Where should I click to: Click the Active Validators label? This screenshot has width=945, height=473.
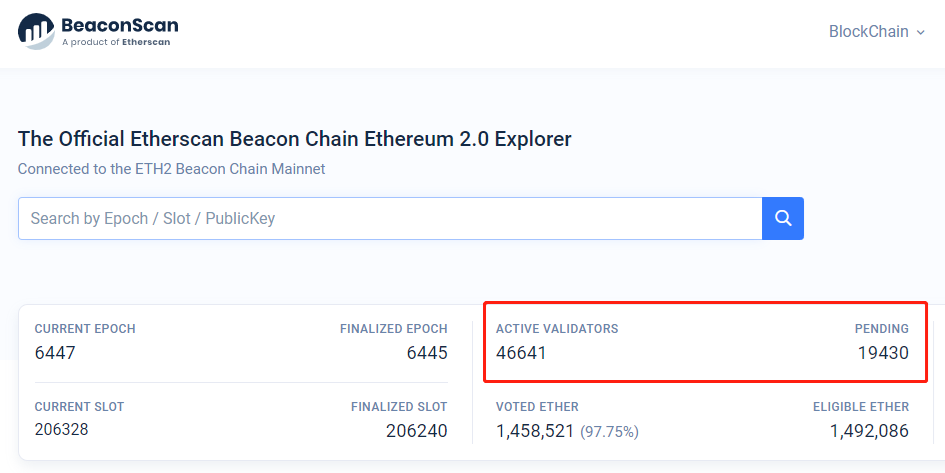tap(557, 328)
